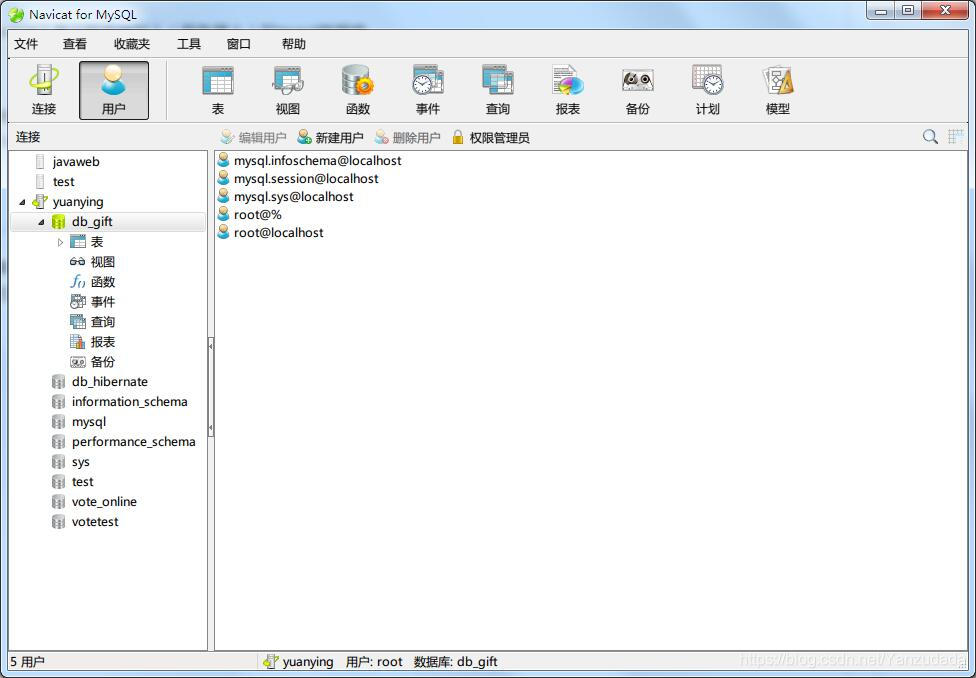
Task: Open the 工具 menu
Action: [x=189, y=44]
